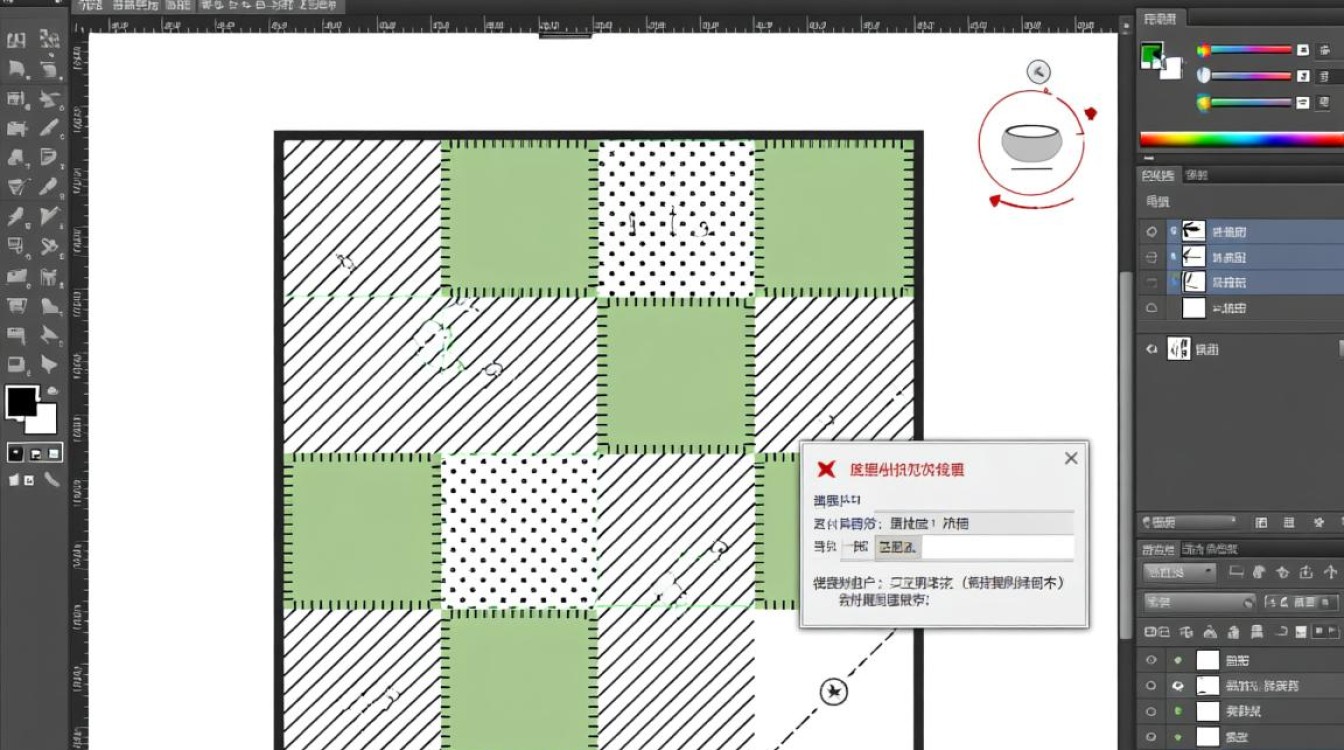Viewport: 1344px width, 750px height.
Task: Toggle the eye icon of the fifth upper layer
Action: click(1152, 349)
